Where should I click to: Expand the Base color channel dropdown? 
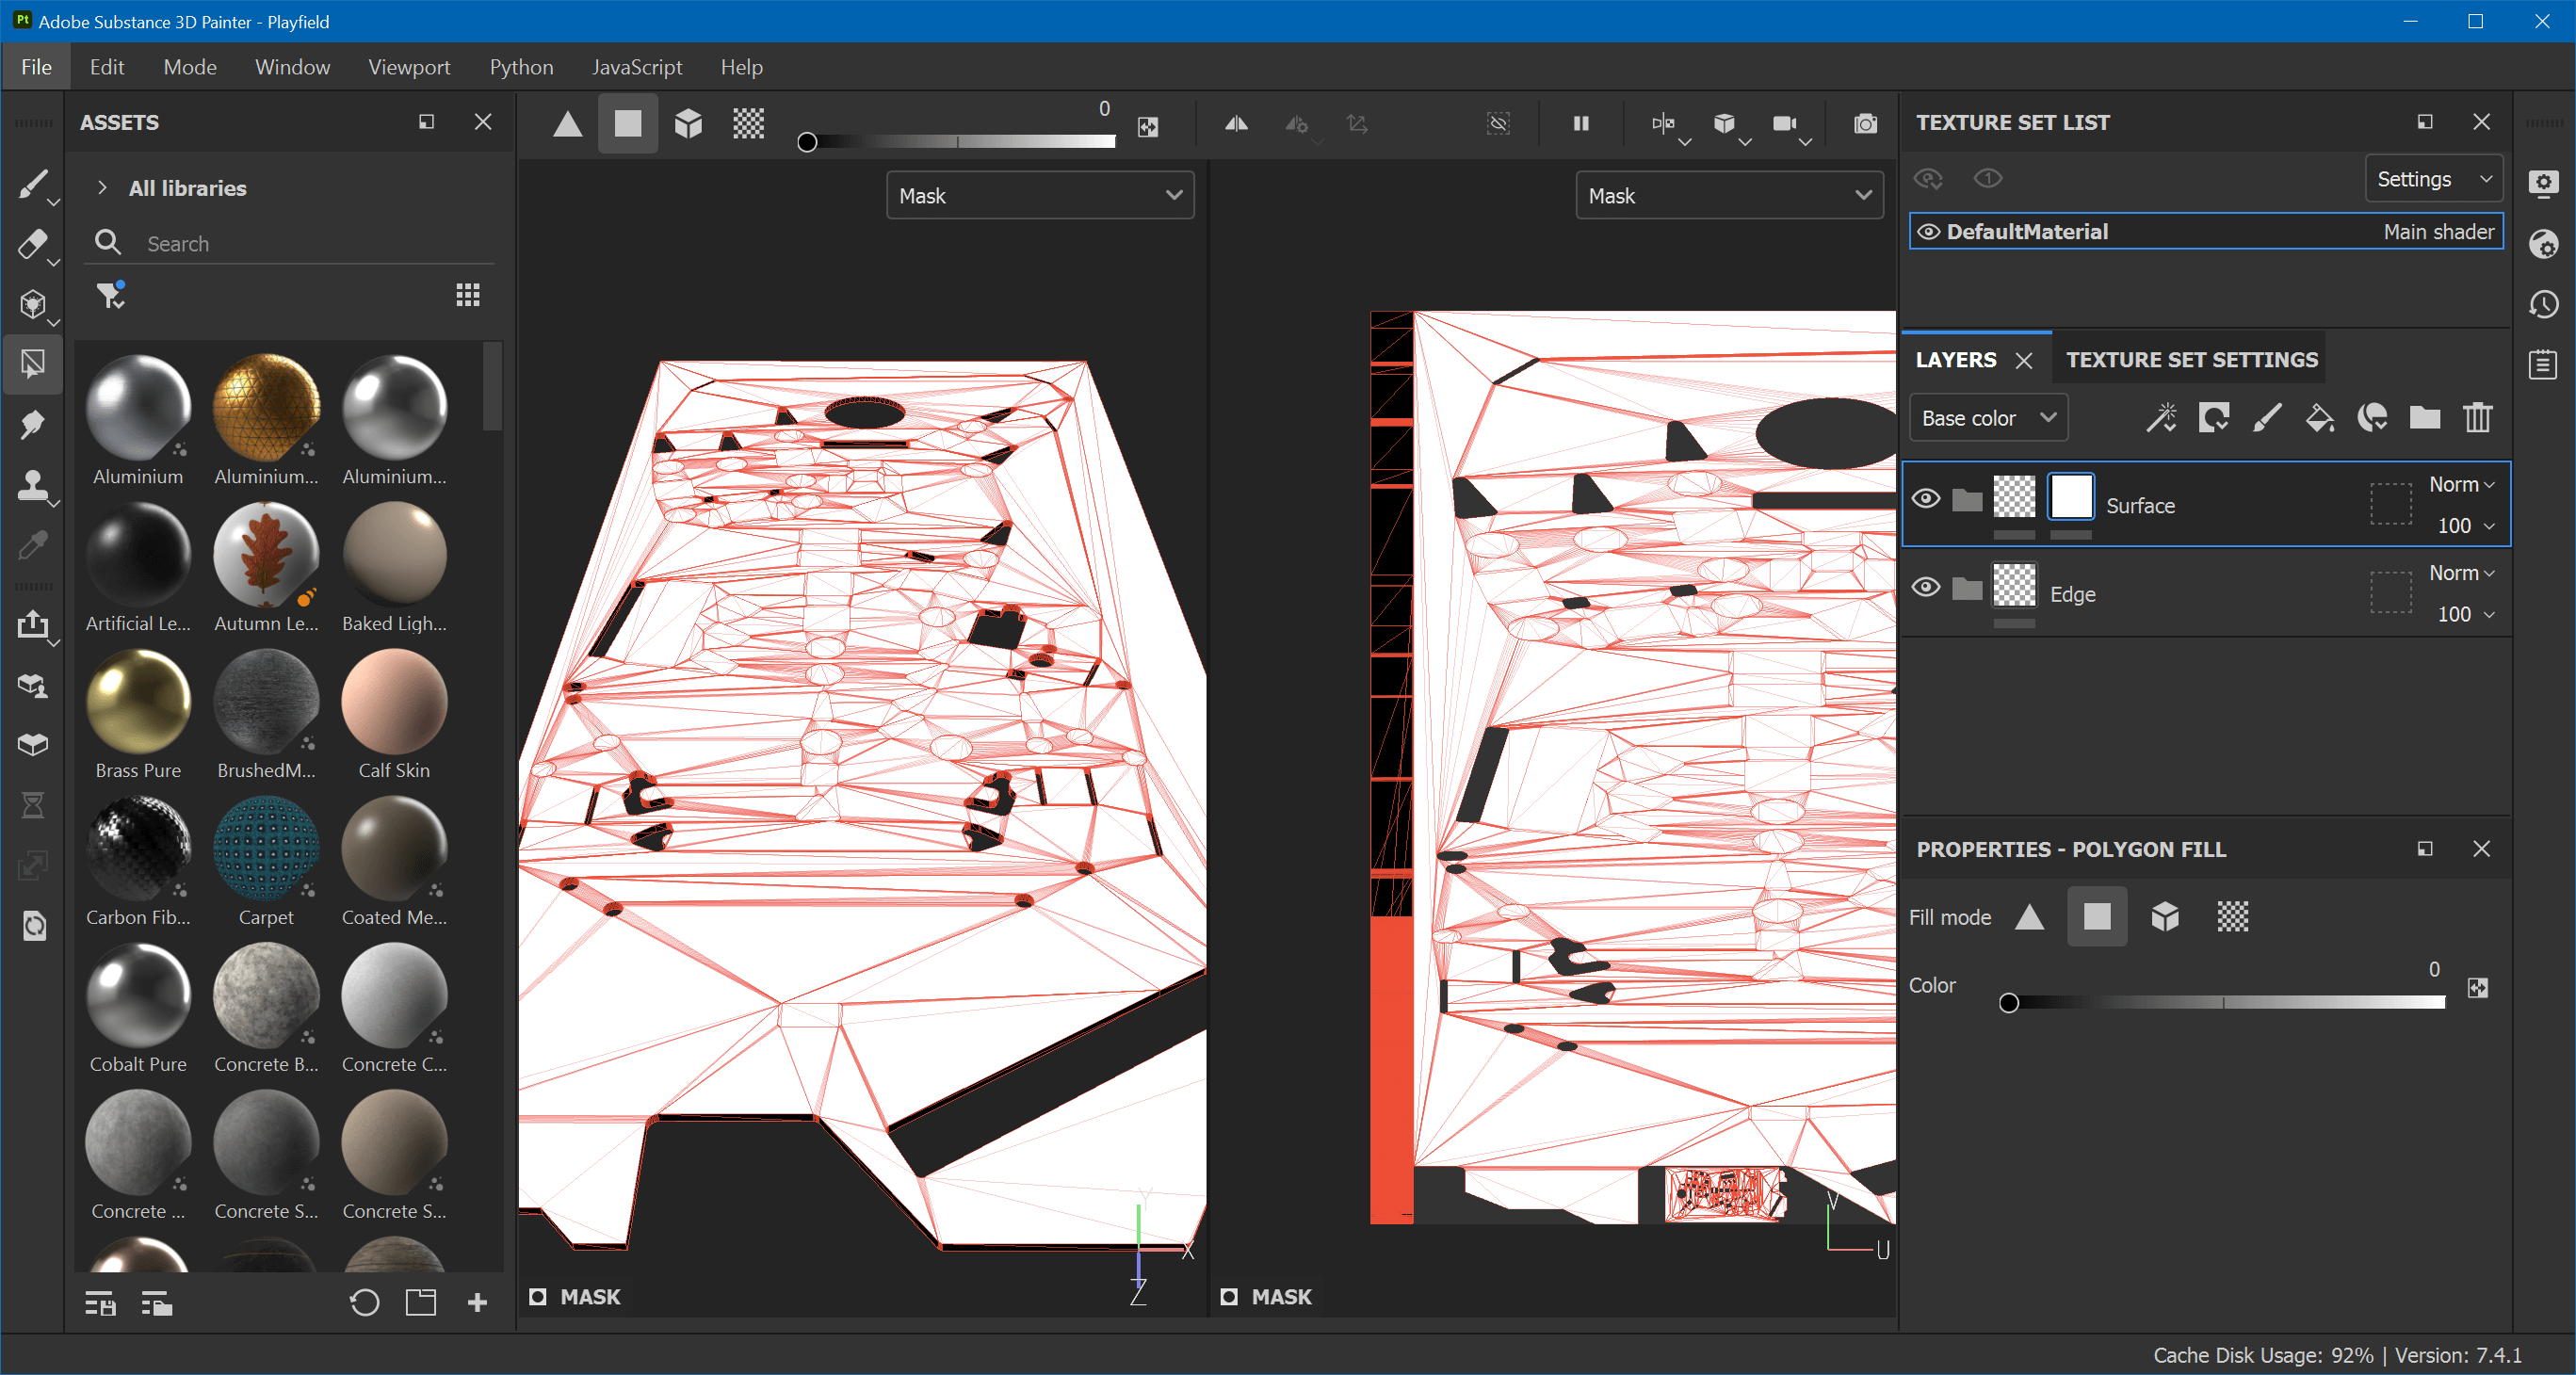1985,419
